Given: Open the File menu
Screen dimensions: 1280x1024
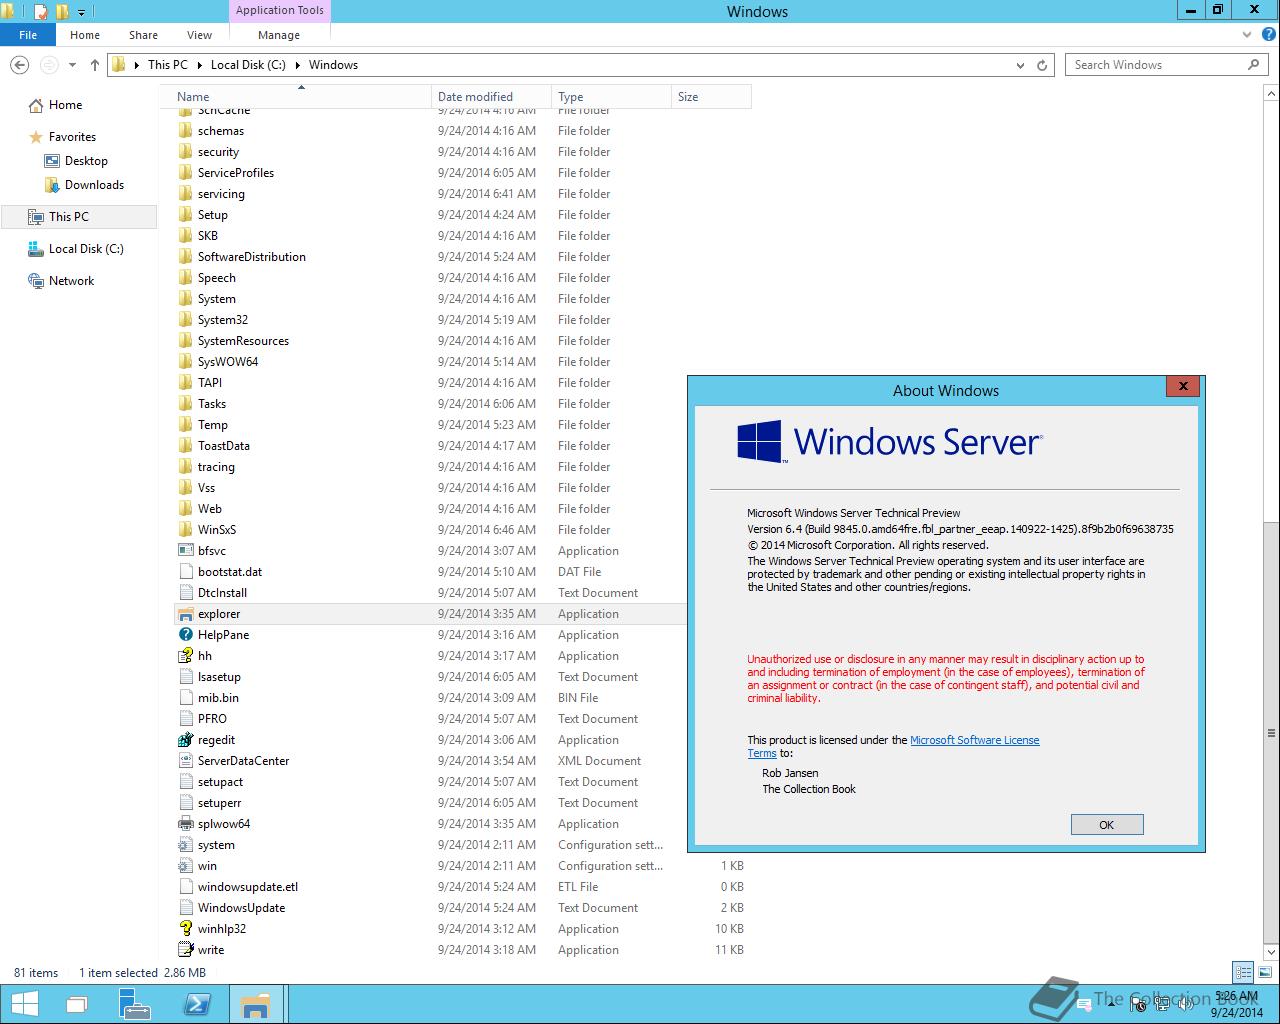Looking at the screenshot, I should [x=28, y=34].
